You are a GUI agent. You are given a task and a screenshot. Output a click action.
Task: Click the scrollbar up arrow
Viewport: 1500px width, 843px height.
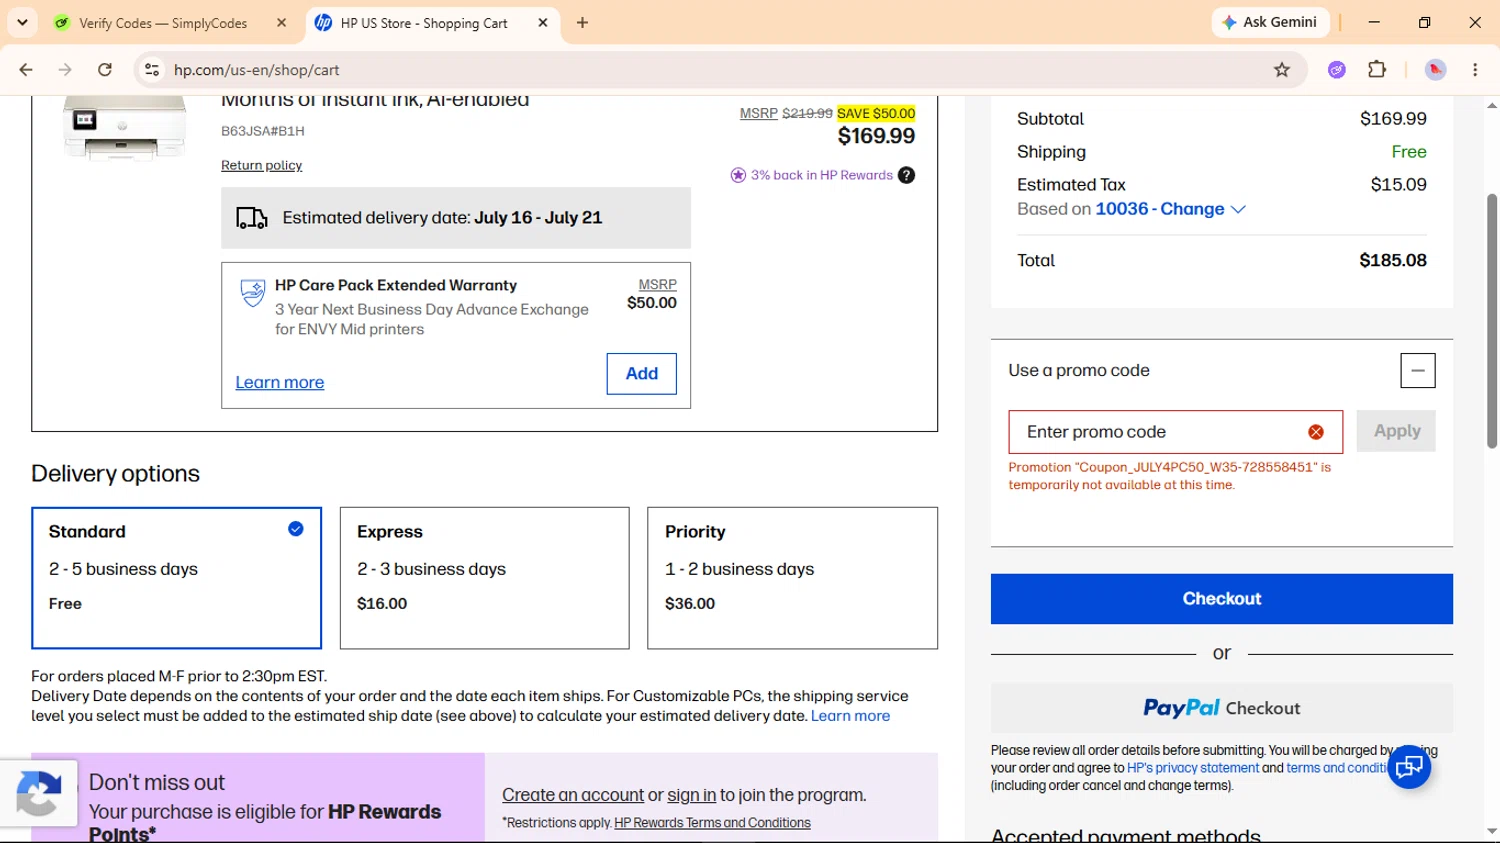tap(1492, 105)
